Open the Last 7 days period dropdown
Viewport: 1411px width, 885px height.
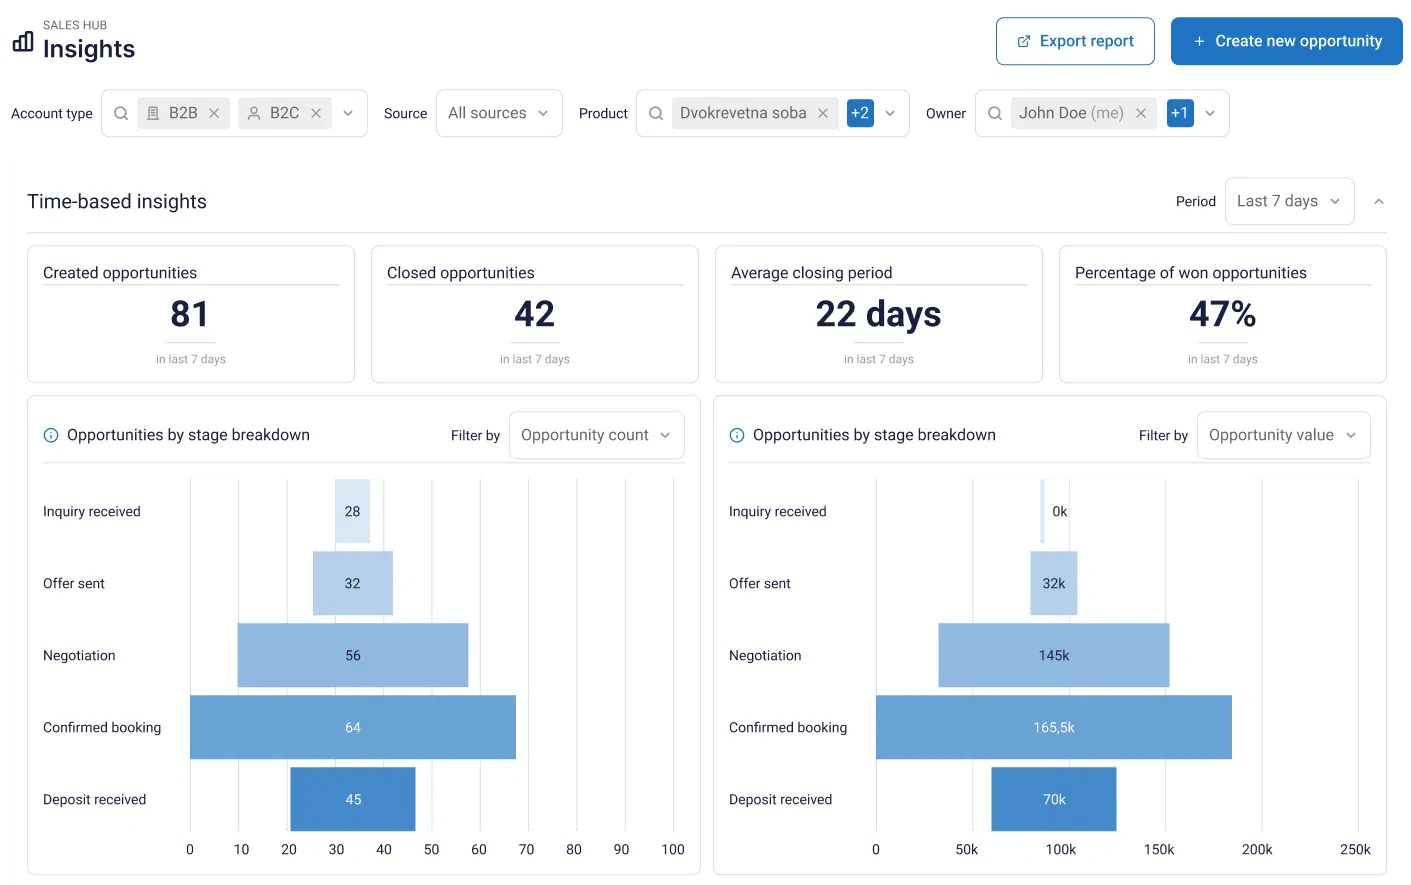coord(1288,201)
